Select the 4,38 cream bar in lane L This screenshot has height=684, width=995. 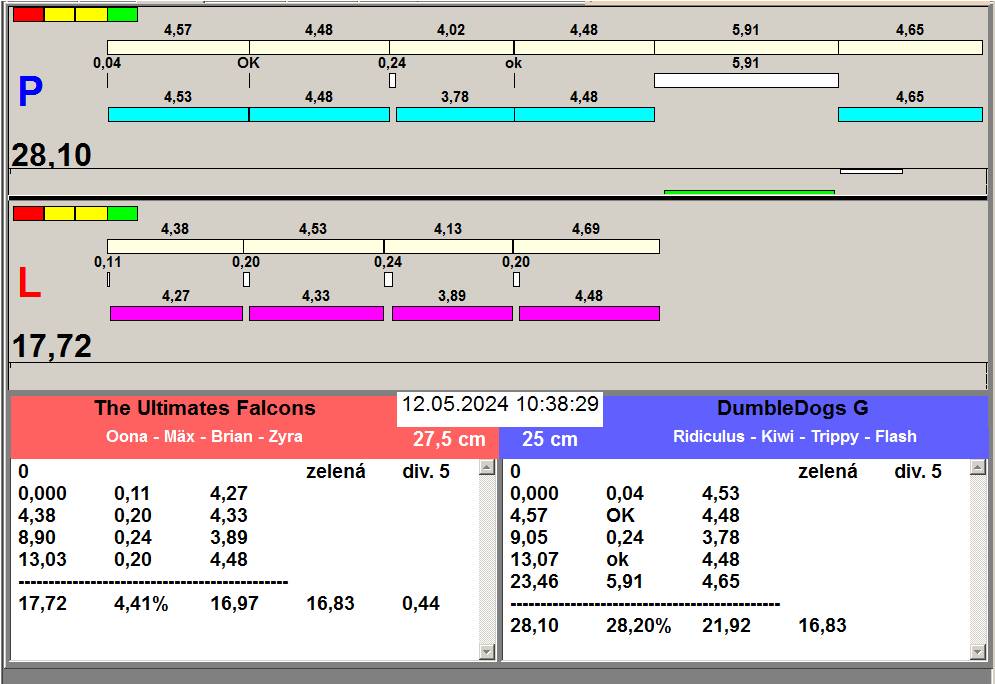(175, 246)
